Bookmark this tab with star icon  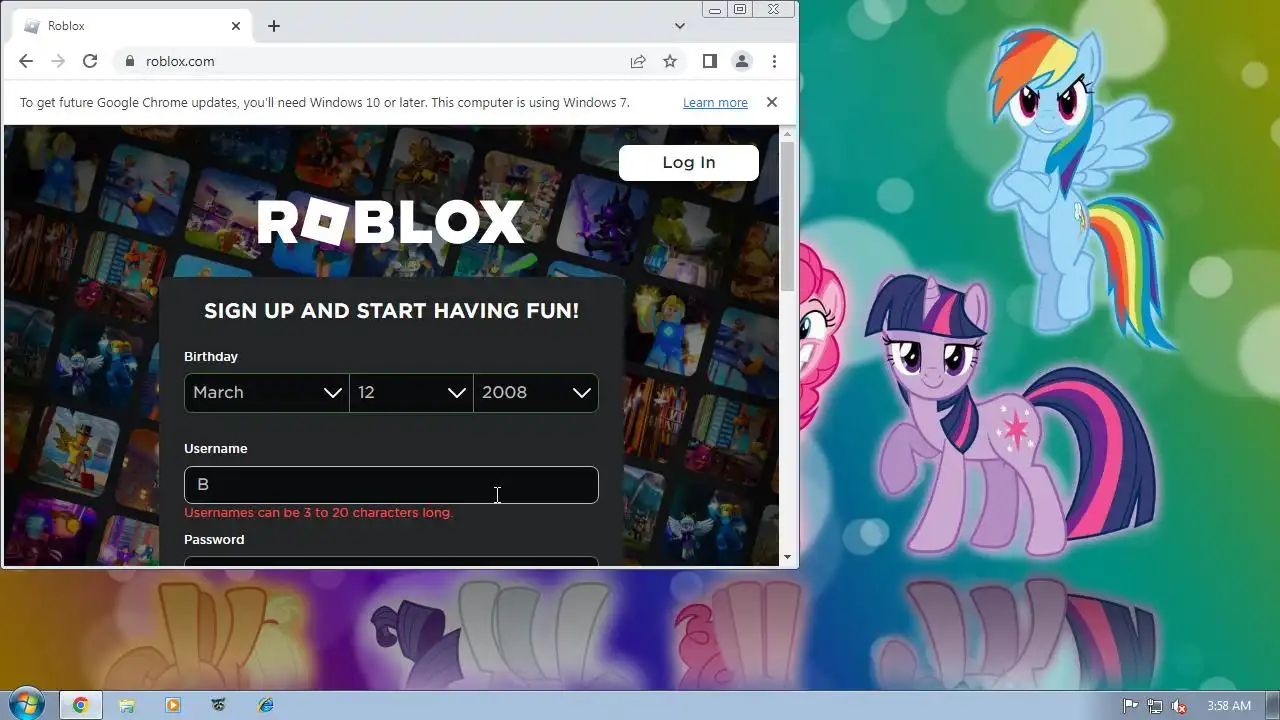click(x=670, y=61)
